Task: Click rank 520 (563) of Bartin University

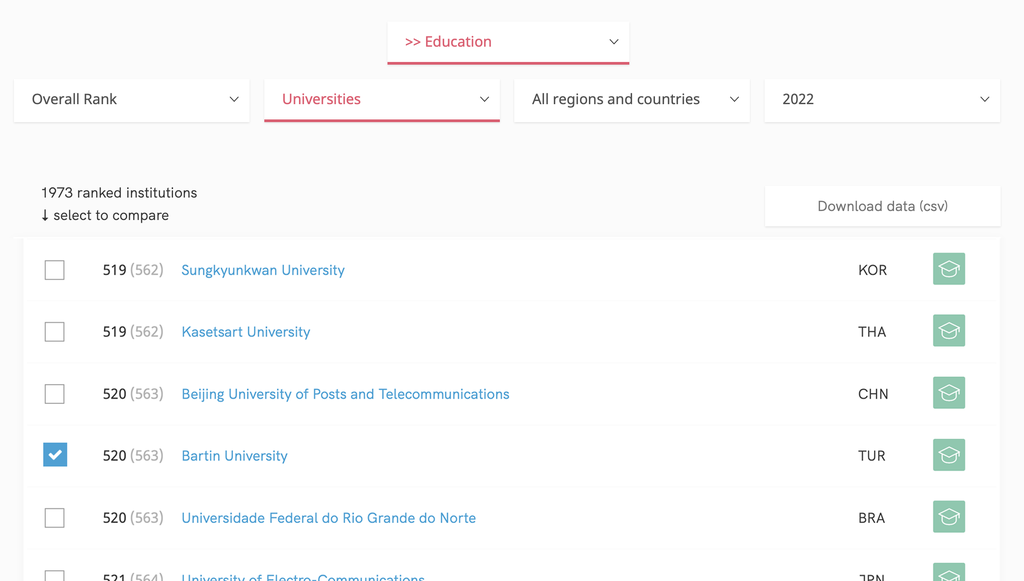Action: point(133,456)
